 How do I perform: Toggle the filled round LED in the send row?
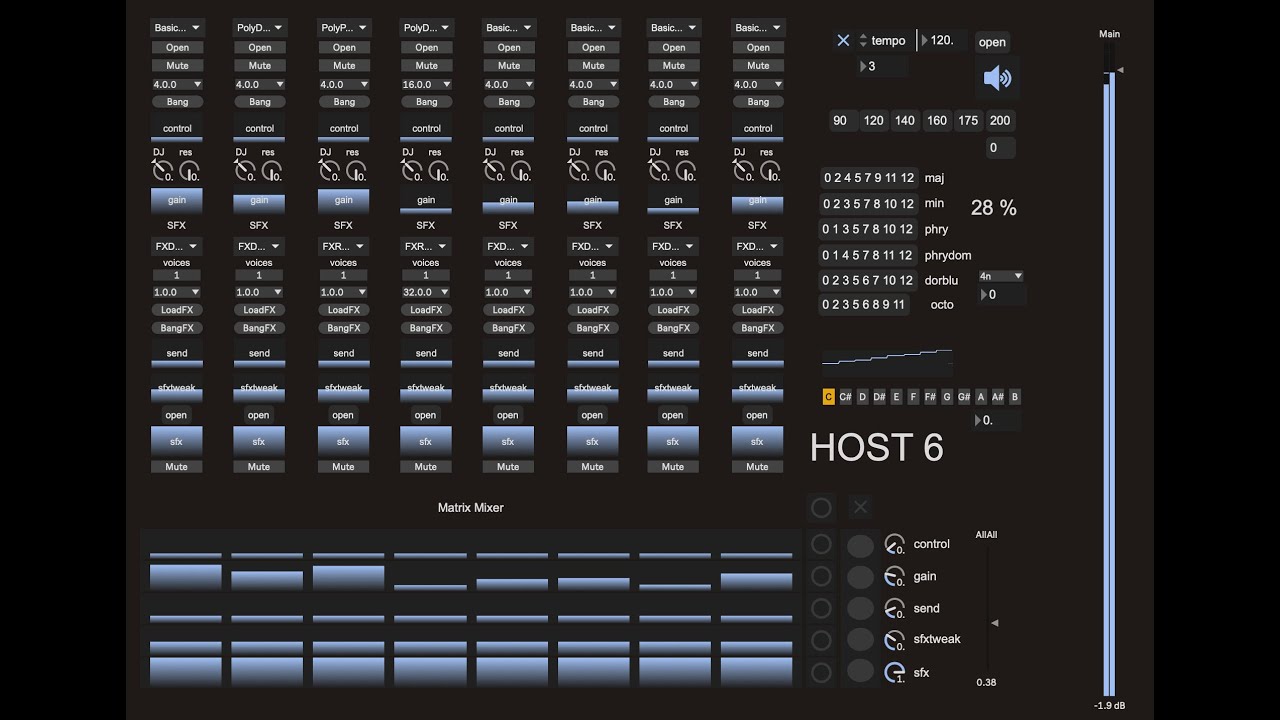click(860, 609)
